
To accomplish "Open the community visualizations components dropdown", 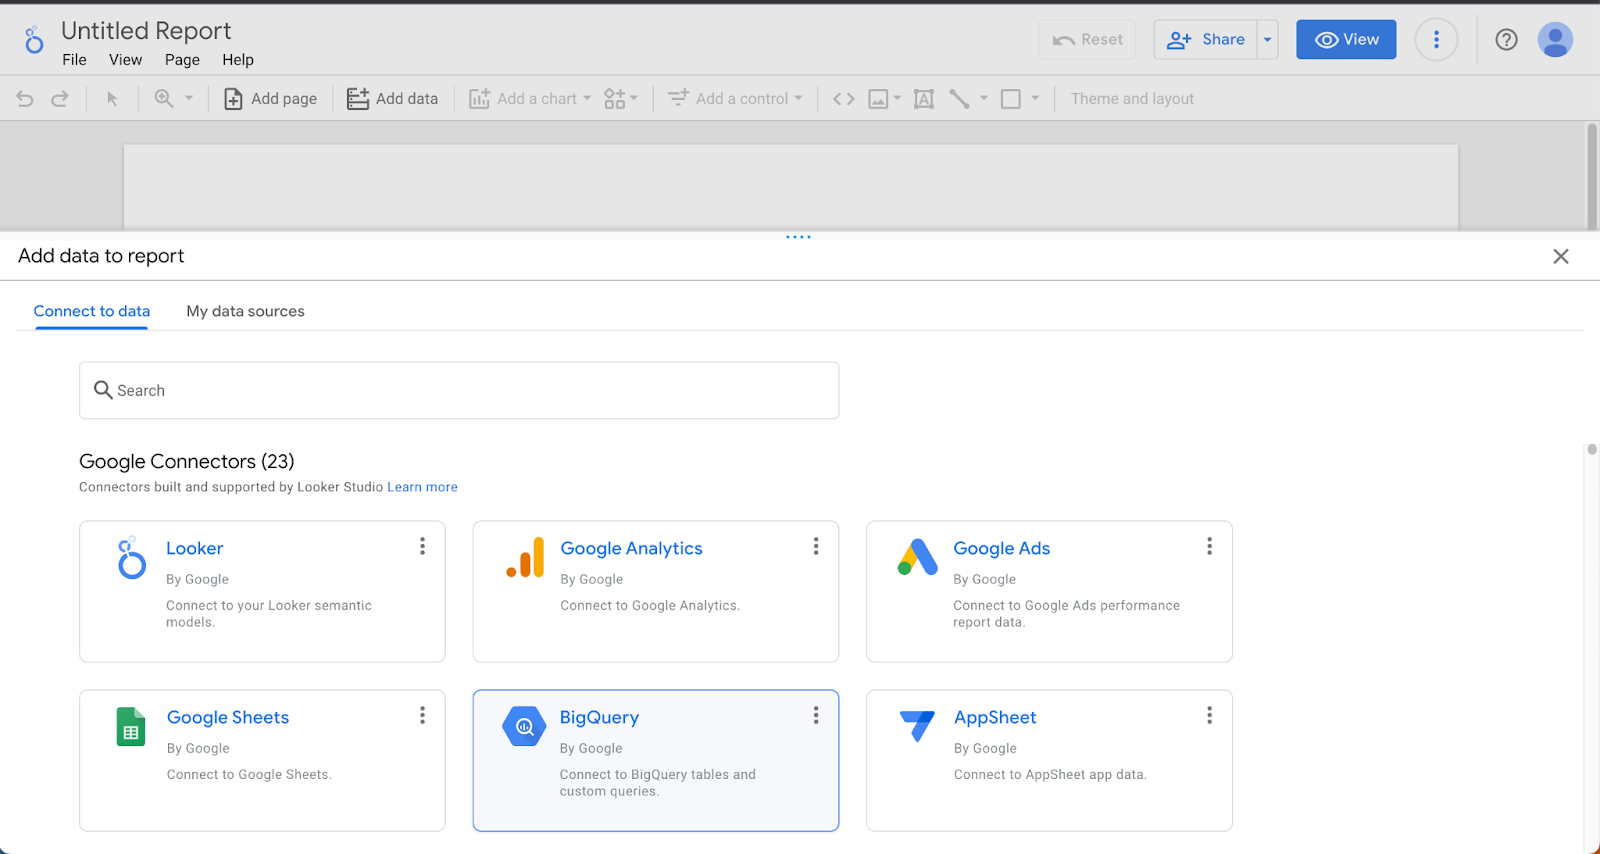I will 620,99.
